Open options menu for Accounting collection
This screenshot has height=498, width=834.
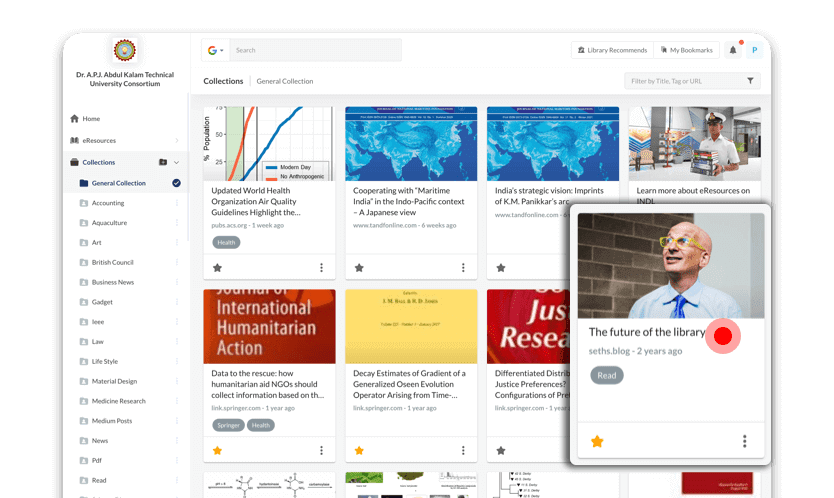[177, 203]
